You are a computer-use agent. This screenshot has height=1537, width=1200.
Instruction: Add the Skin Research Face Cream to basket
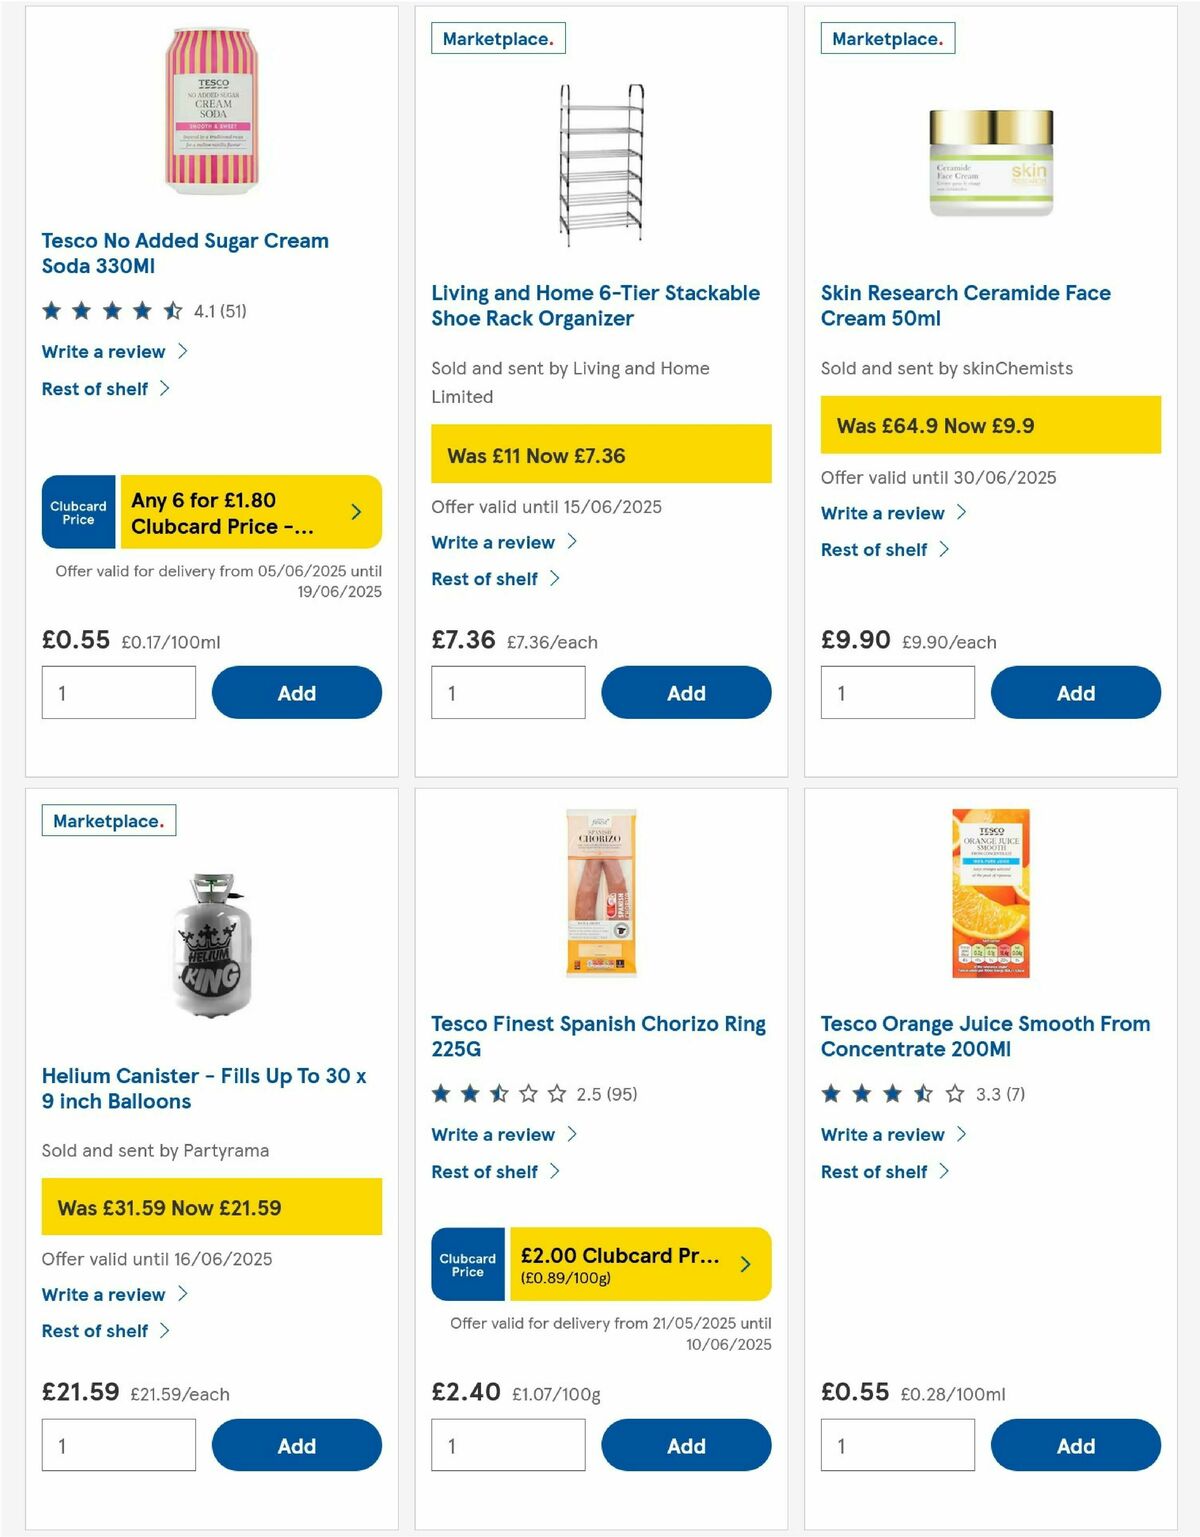pyautogui.click(x=1075, y=692)
